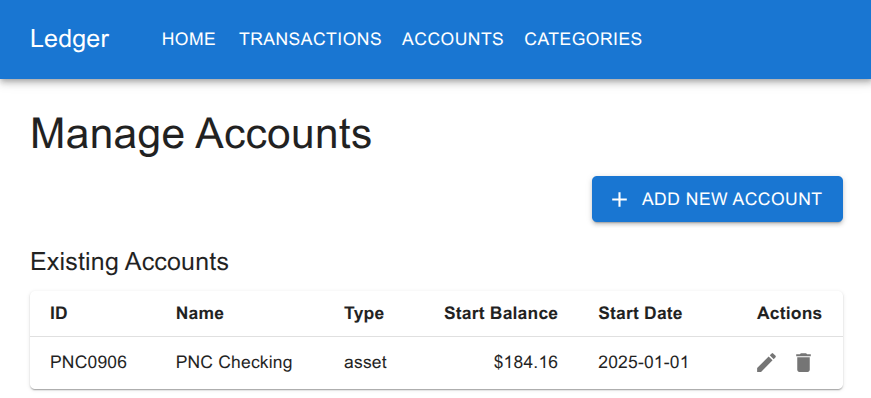Click the plus icon on Add New Account

pos(619,200)
